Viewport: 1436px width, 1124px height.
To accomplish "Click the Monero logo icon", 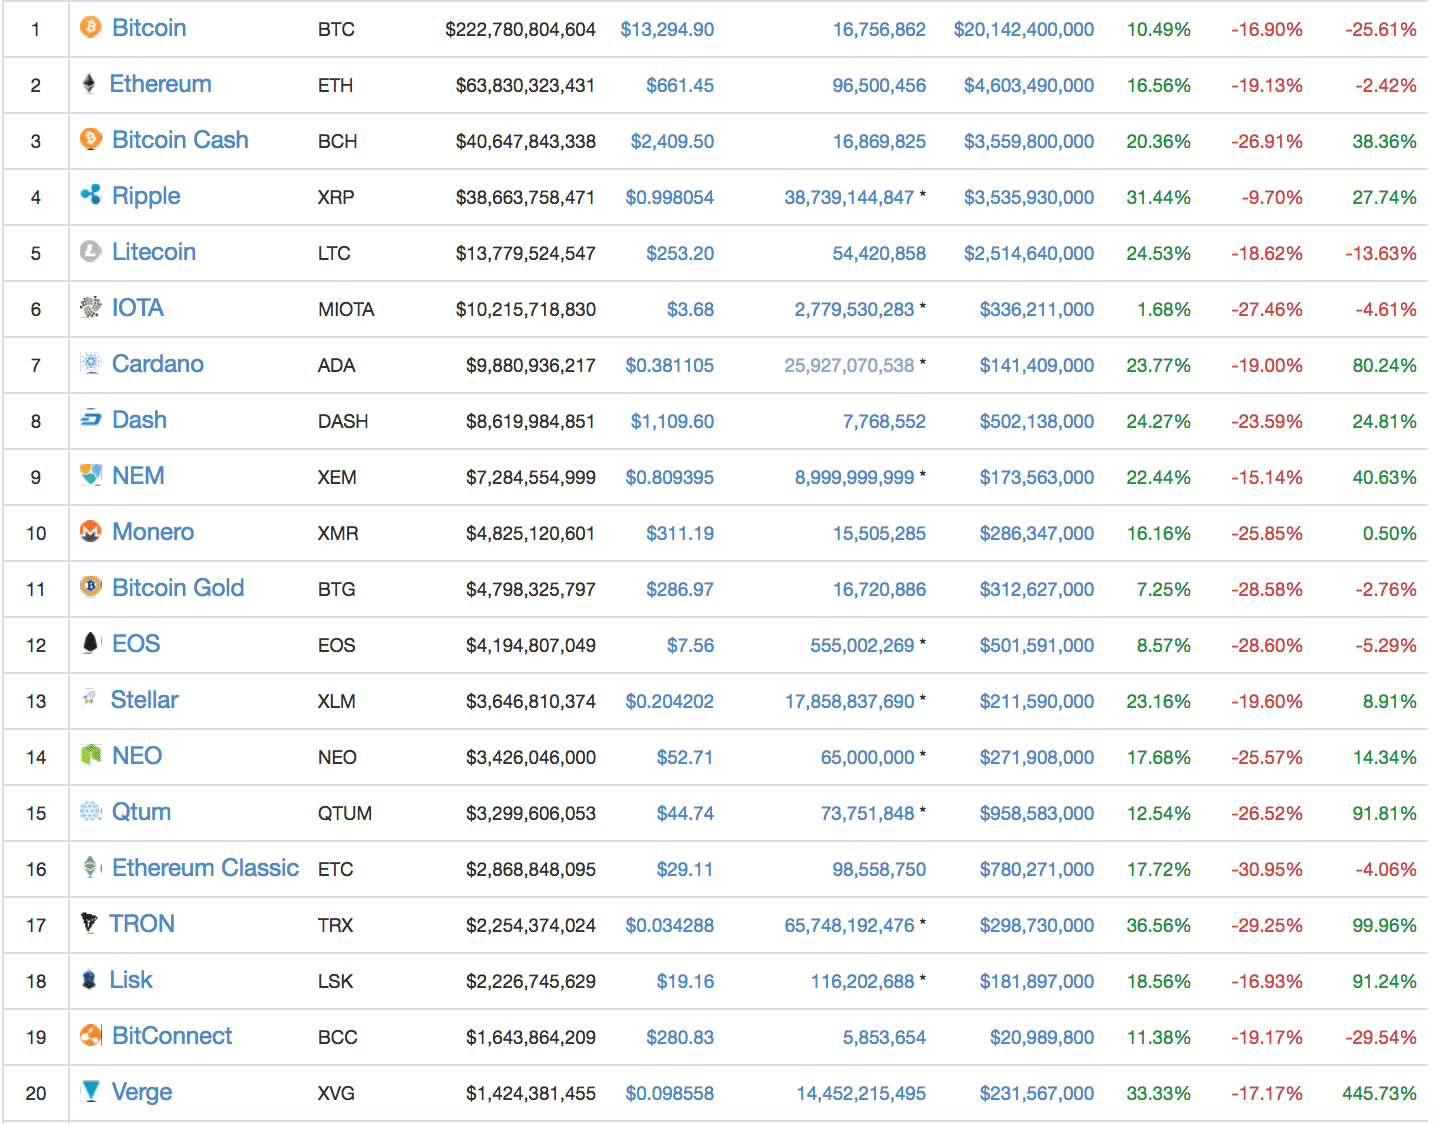I will pos(90,532).
